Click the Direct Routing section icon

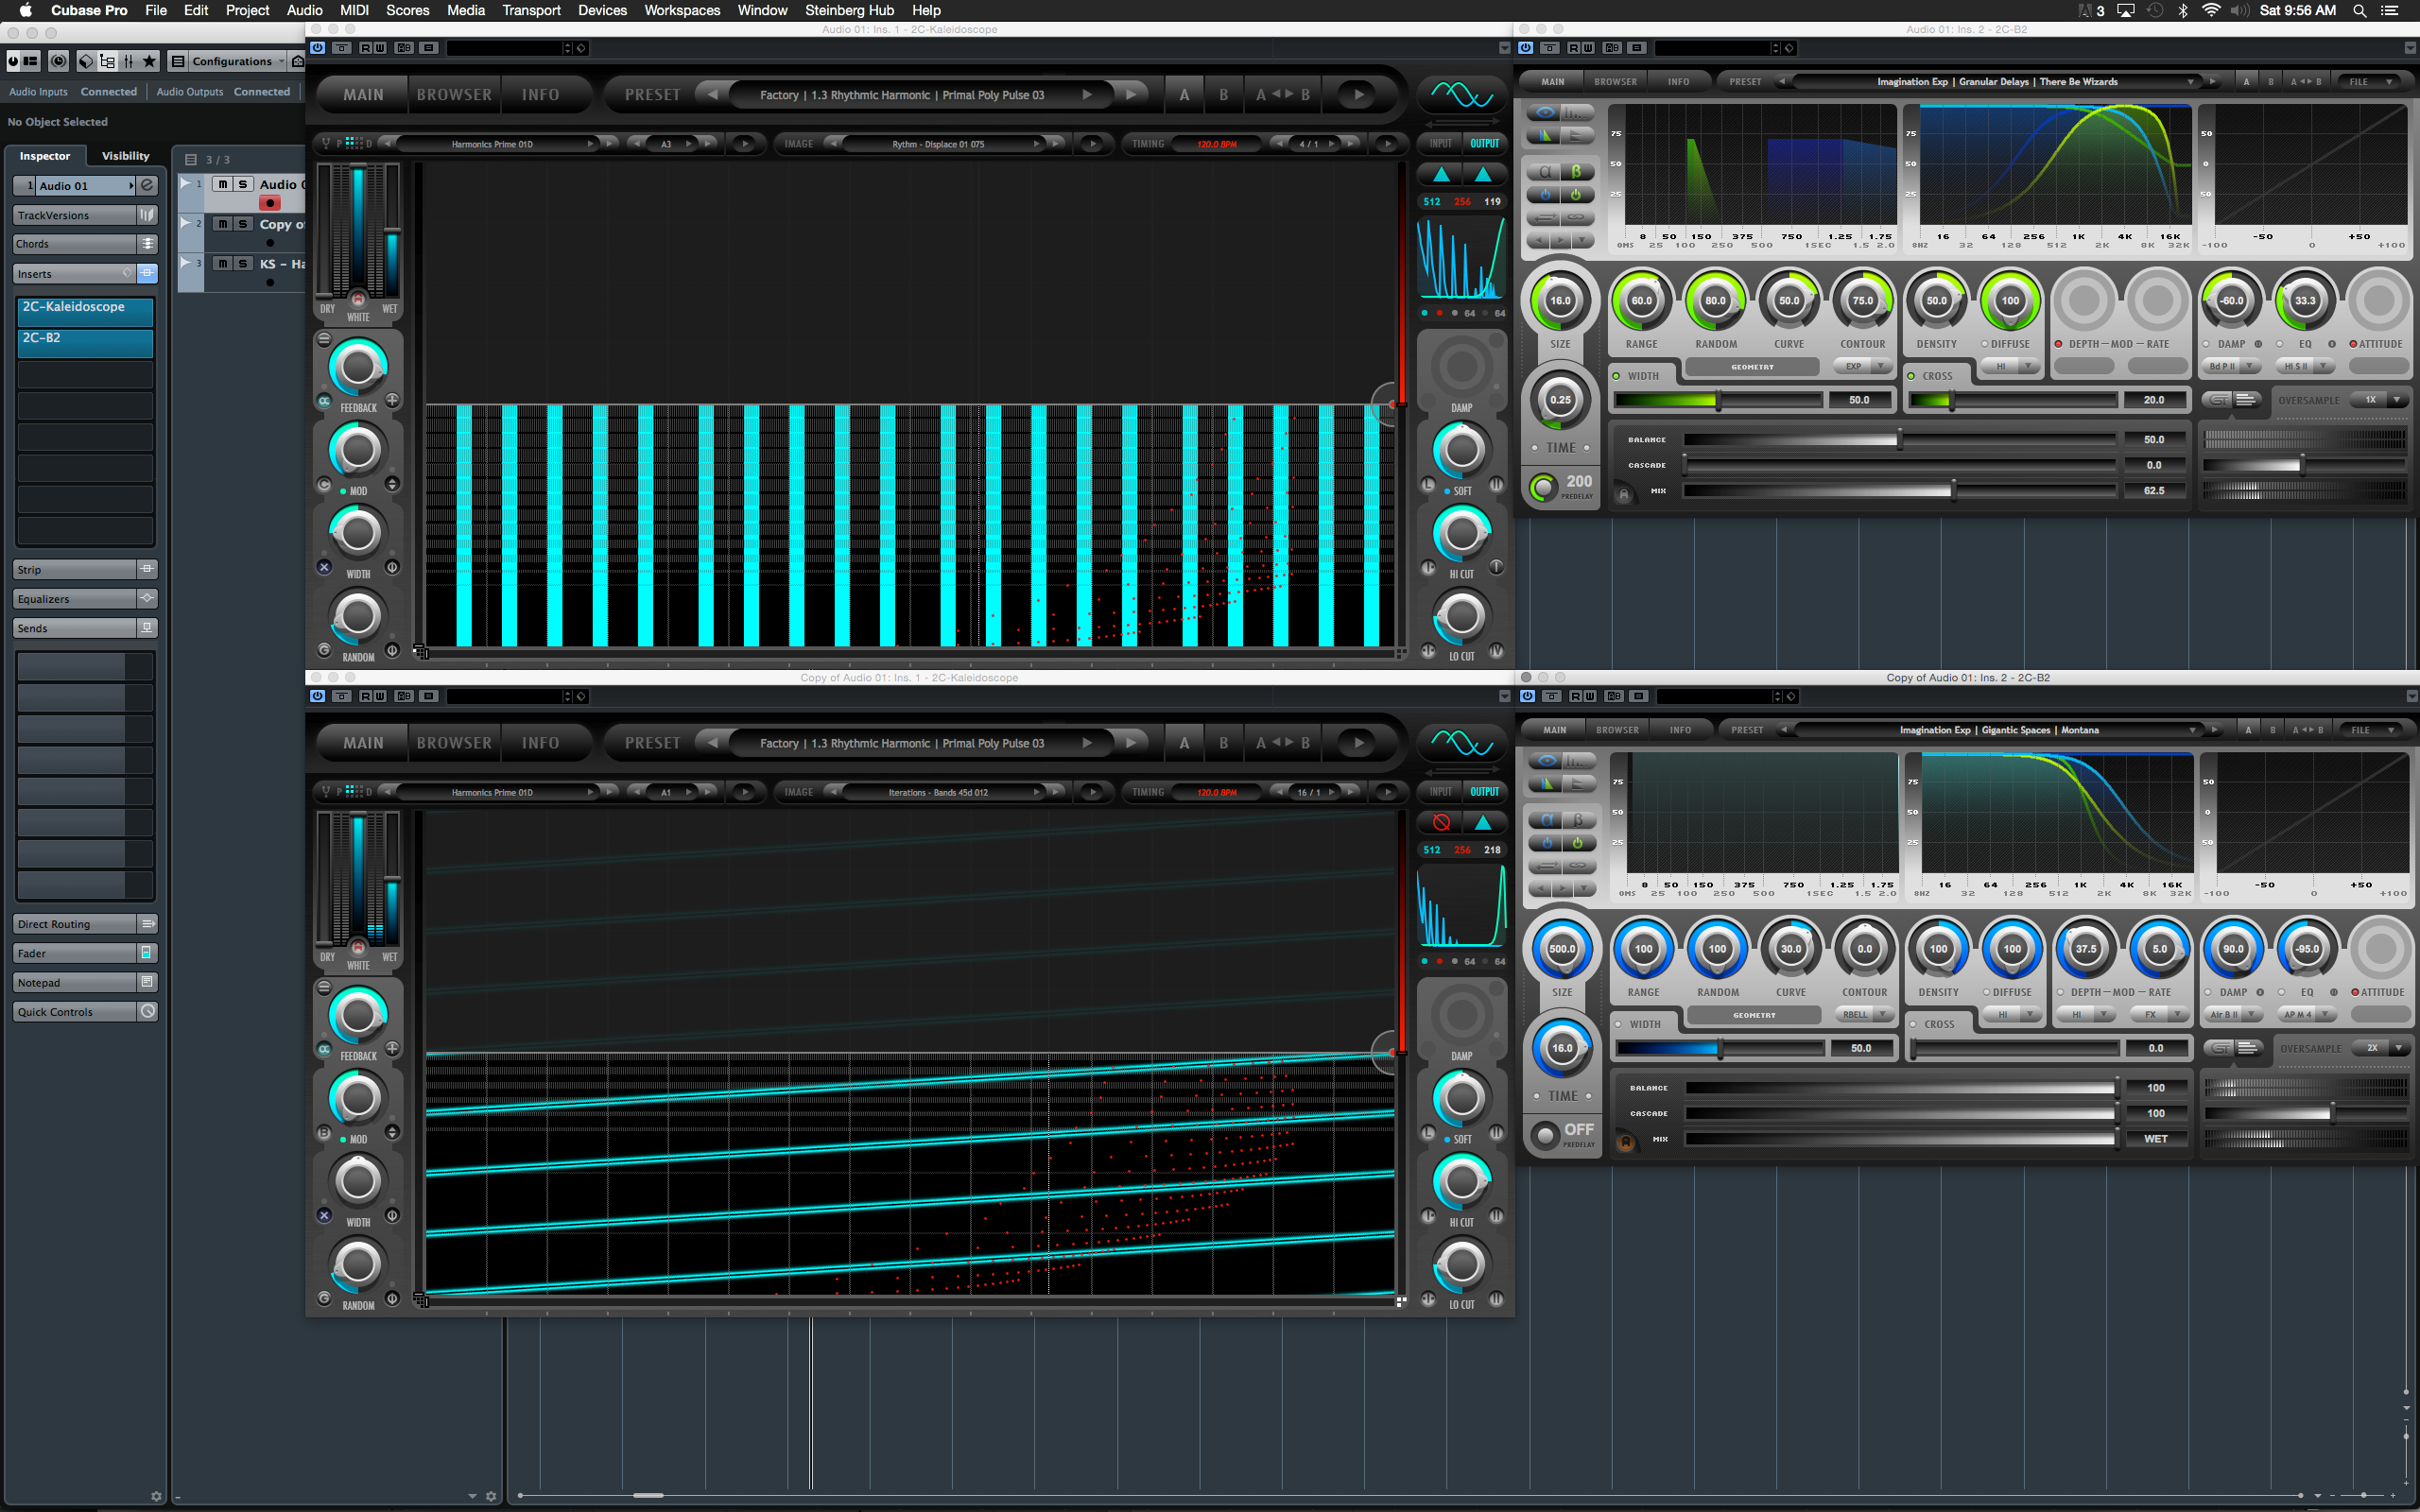tap(147, 924)
